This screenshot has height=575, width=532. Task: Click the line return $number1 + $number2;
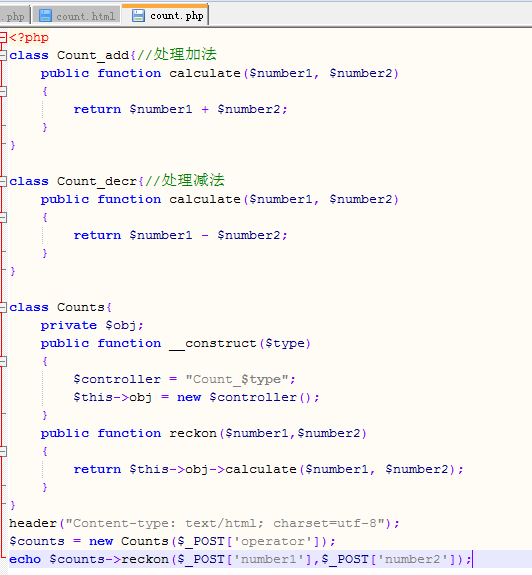(x=180, y=109)
